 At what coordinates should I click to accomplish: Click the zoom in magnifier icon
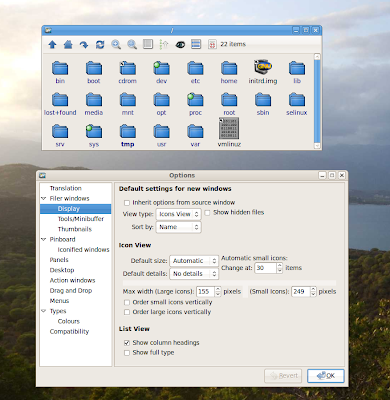tap(116, 44)
